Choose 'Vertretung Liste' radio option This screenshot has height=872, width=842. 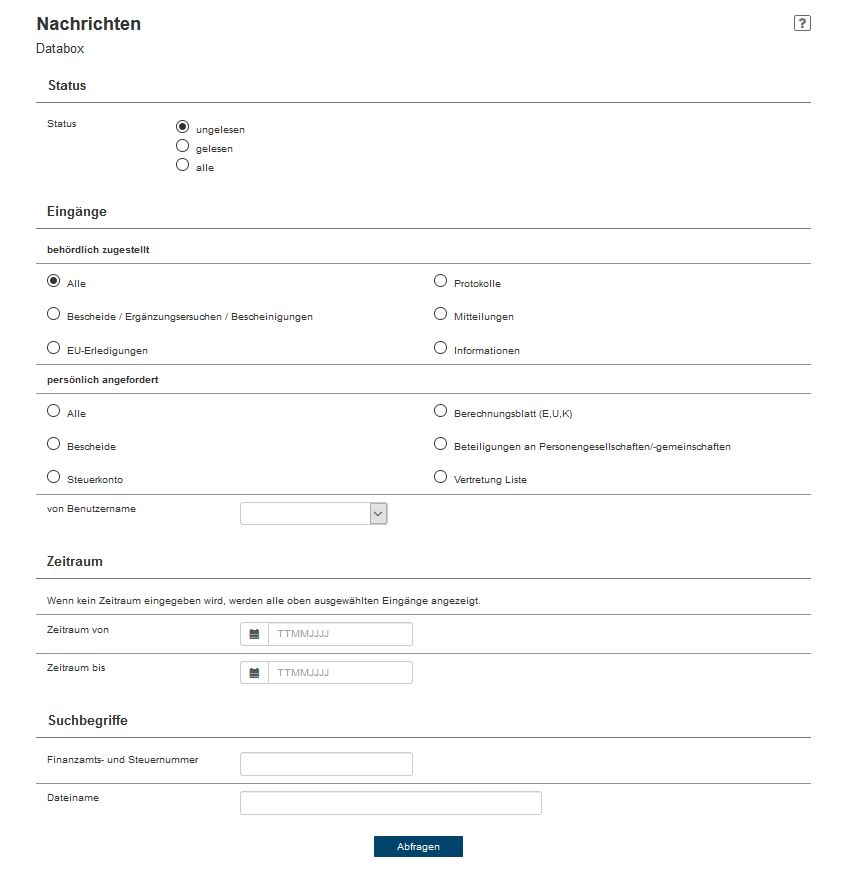pyautogui.click(x=440, y=477)
